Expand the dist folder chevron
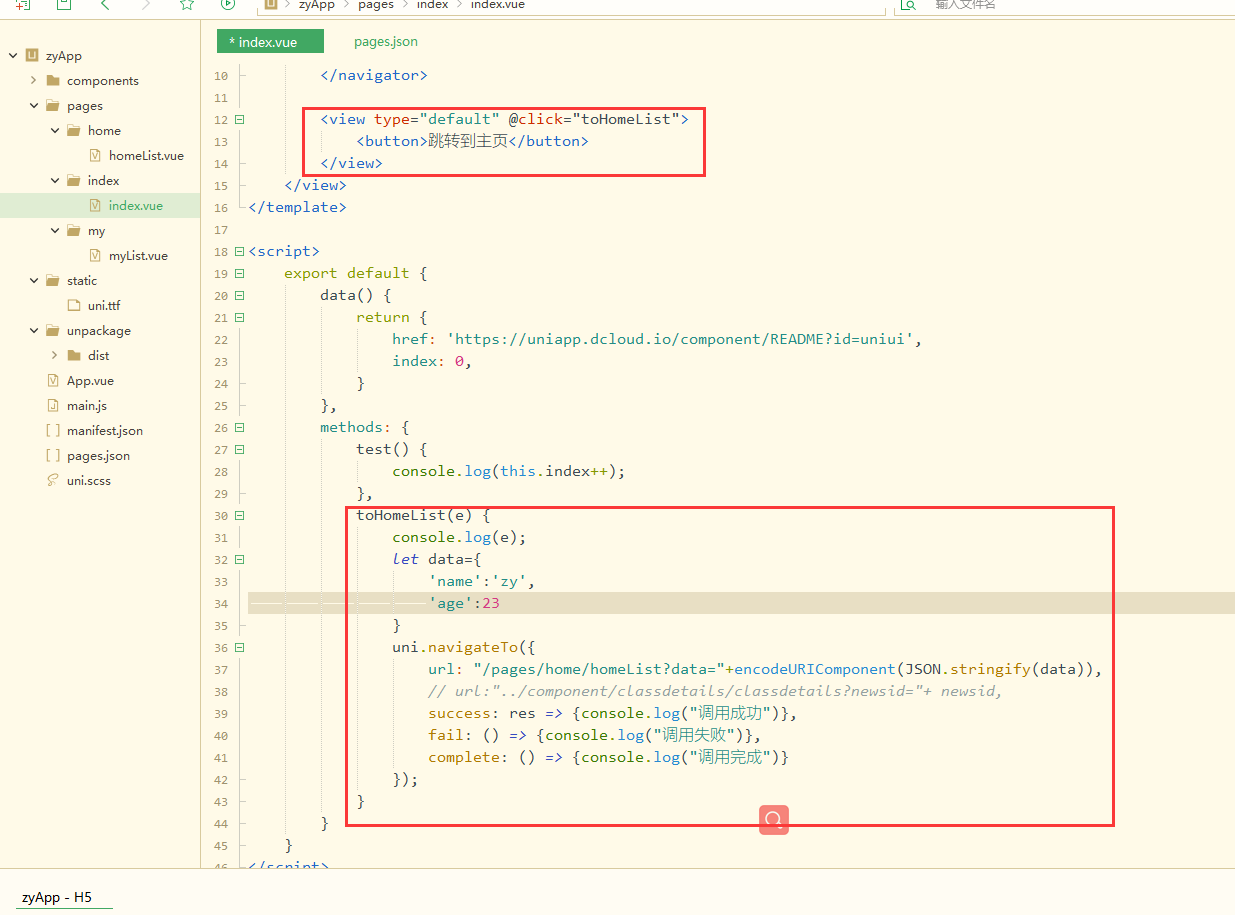Screen dimensions: 1235x915 [x=55, y=356]
